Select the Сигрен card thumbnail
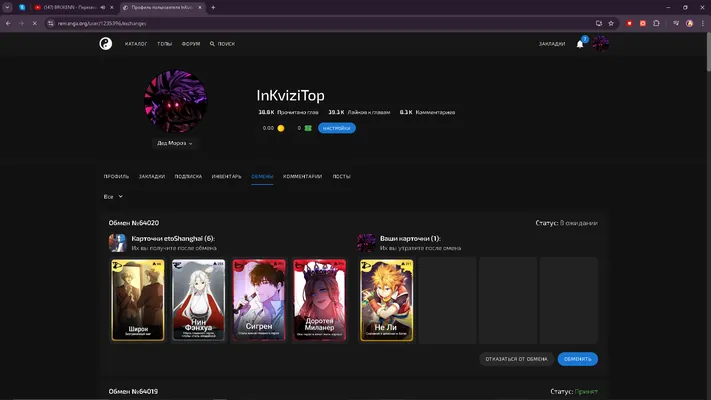Image resolution: width=711 pixels, height=400 pixels. (259, 300)
